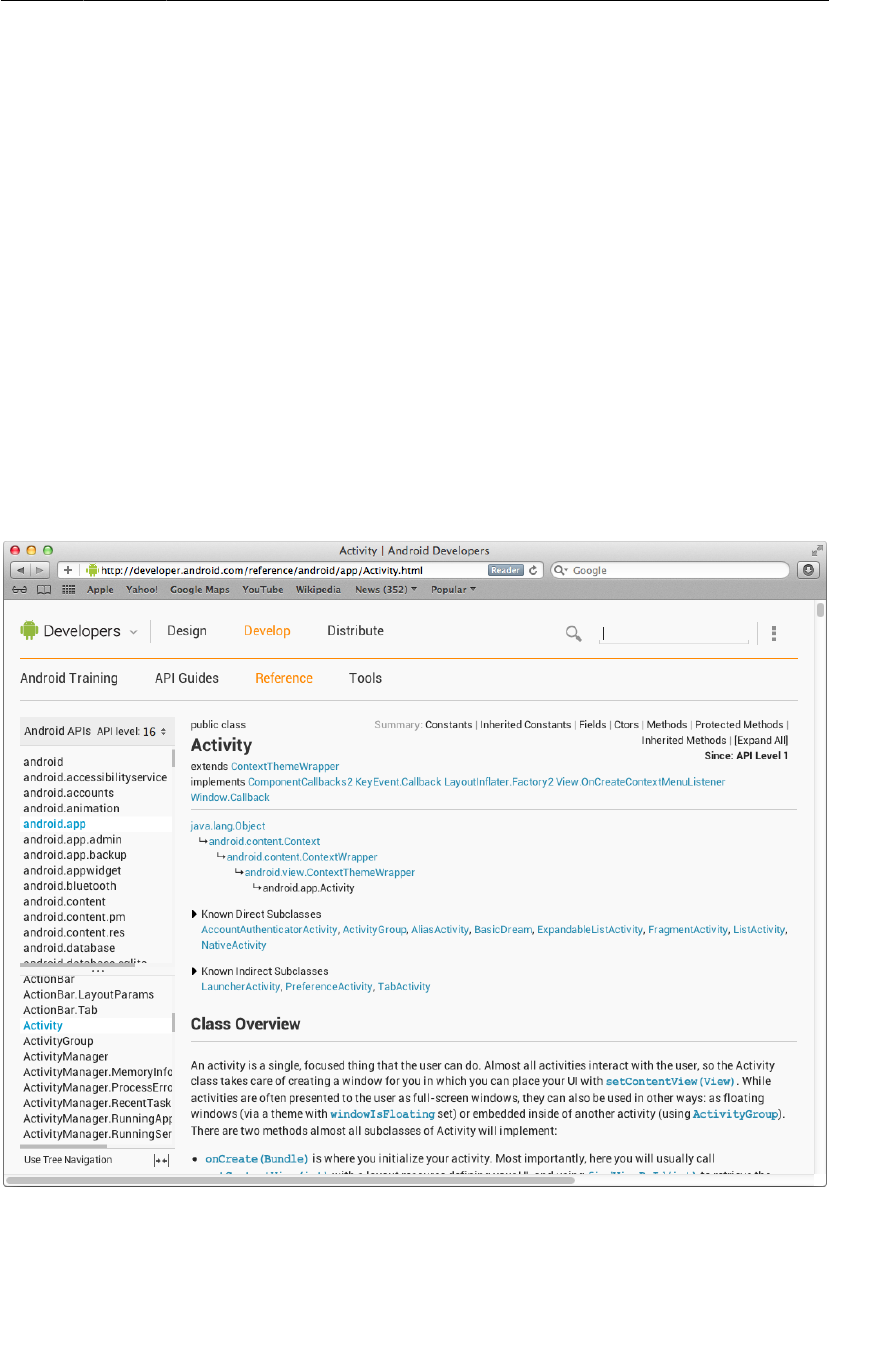882x1350 pixels.
Task: Click Use Tree Navigation
Action: coord(68,1160)
